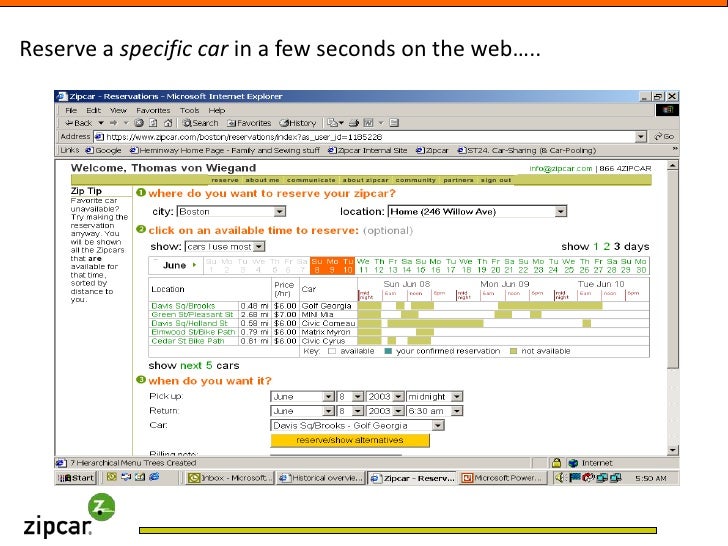Image resolution: width=728 pixels, height=546 pixels.
Task: Open the Return time dropdown 6:30 am
Action: 435,411
